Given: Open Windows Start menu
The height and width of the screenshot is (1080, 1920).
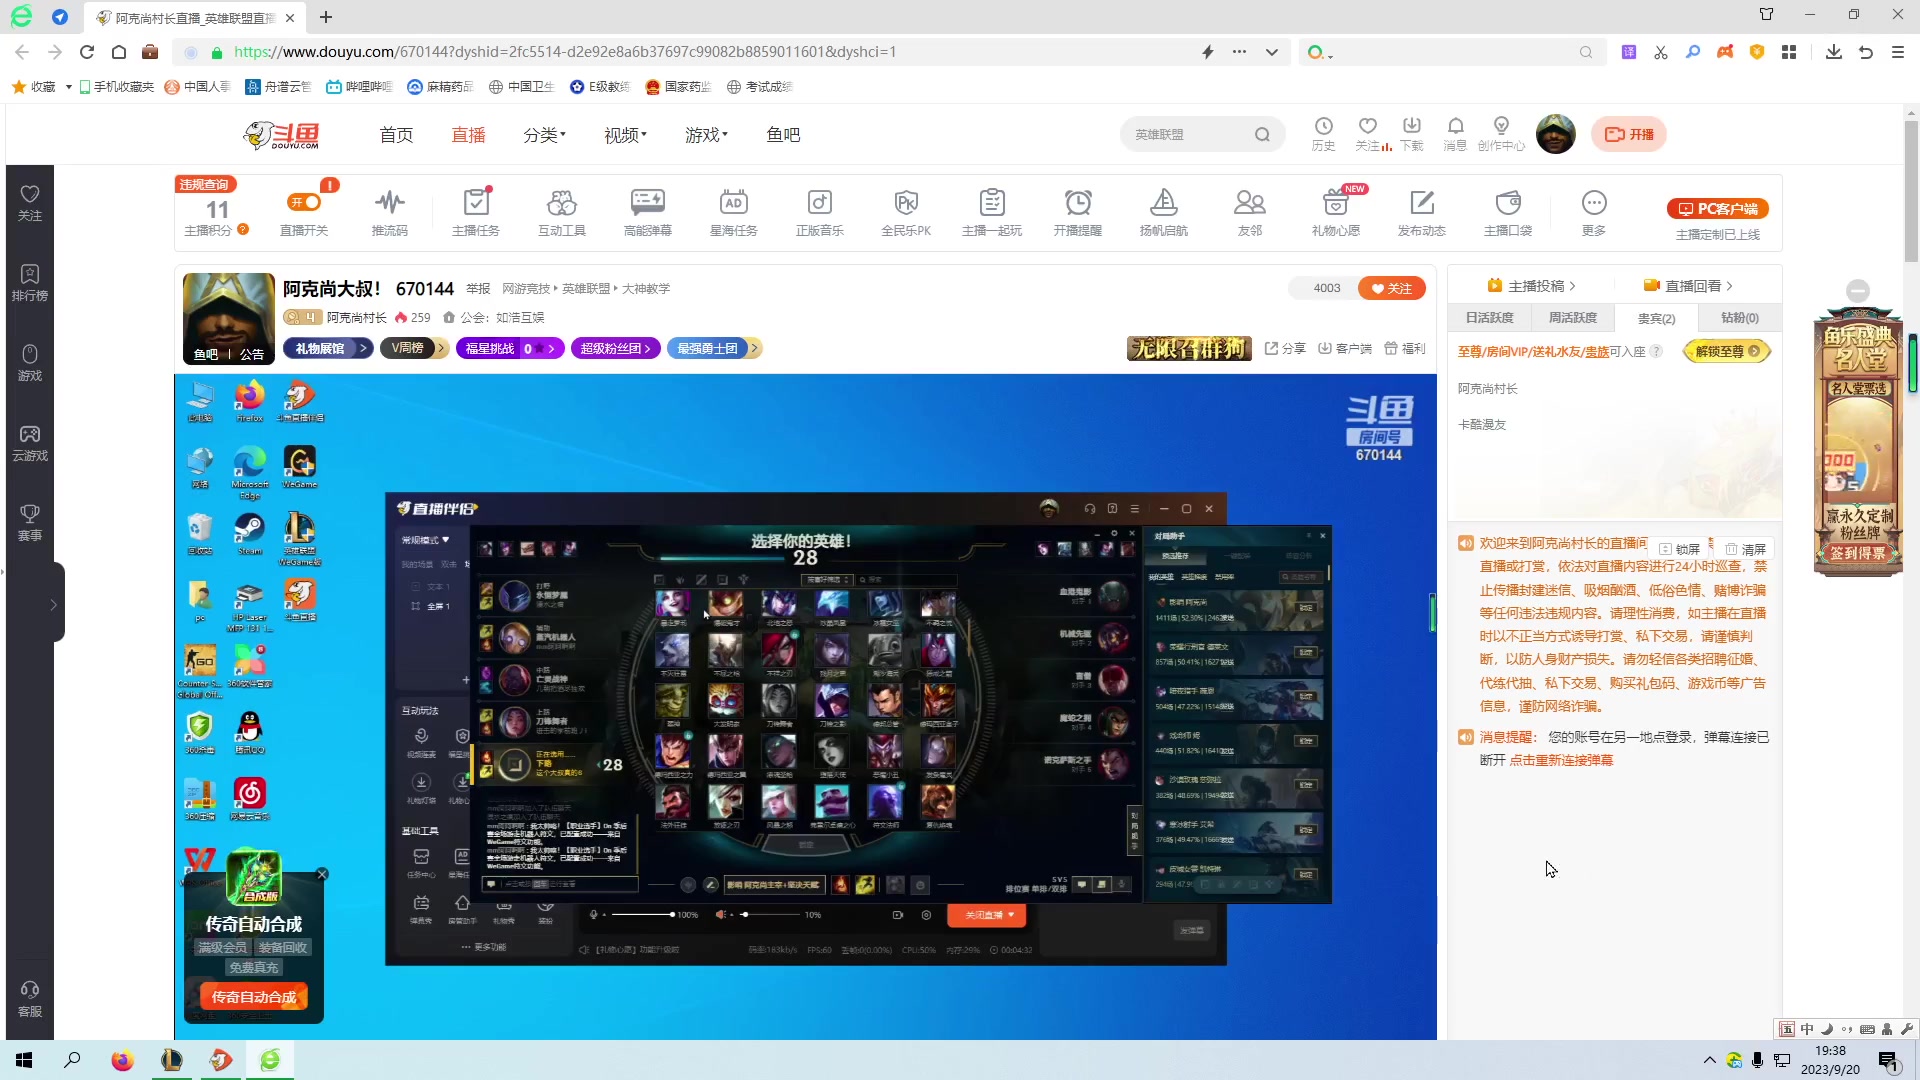Looking at the screenshot, I should [24, 1060].
